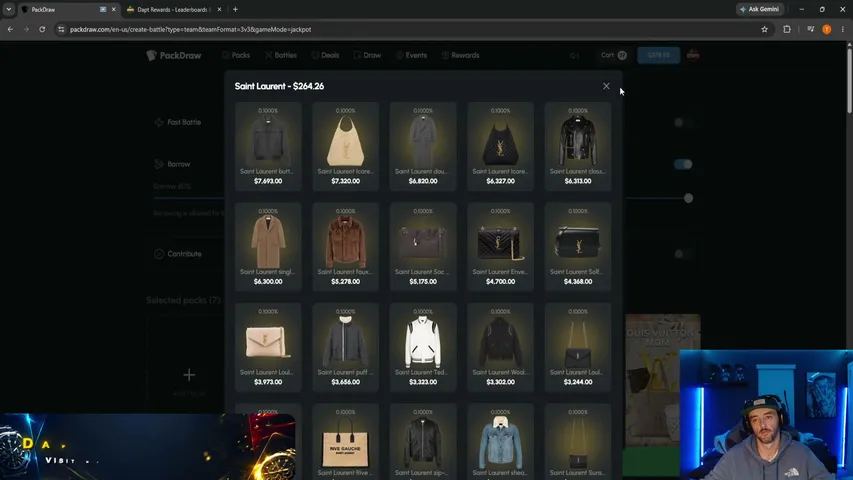Turn off the Borrow switch
The width and height of the screenshot is (853, 480).
pyautogui.click(x=683, y=164)
